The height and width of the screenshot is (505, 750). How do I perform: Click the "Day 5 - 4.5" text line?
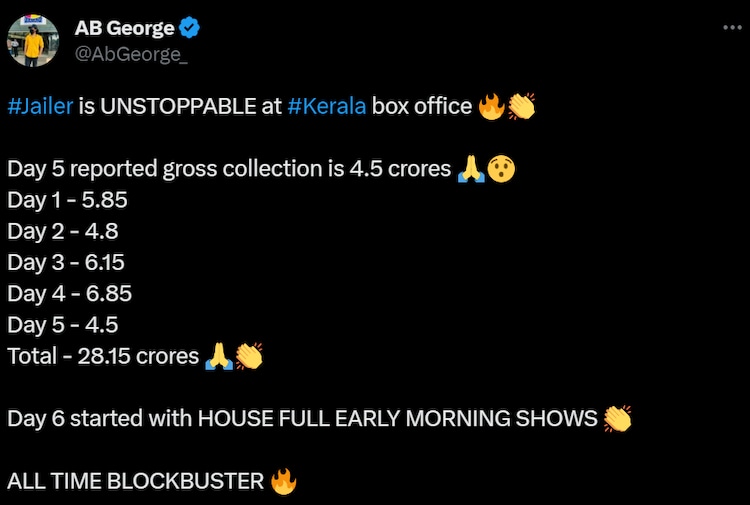[63, 325]
